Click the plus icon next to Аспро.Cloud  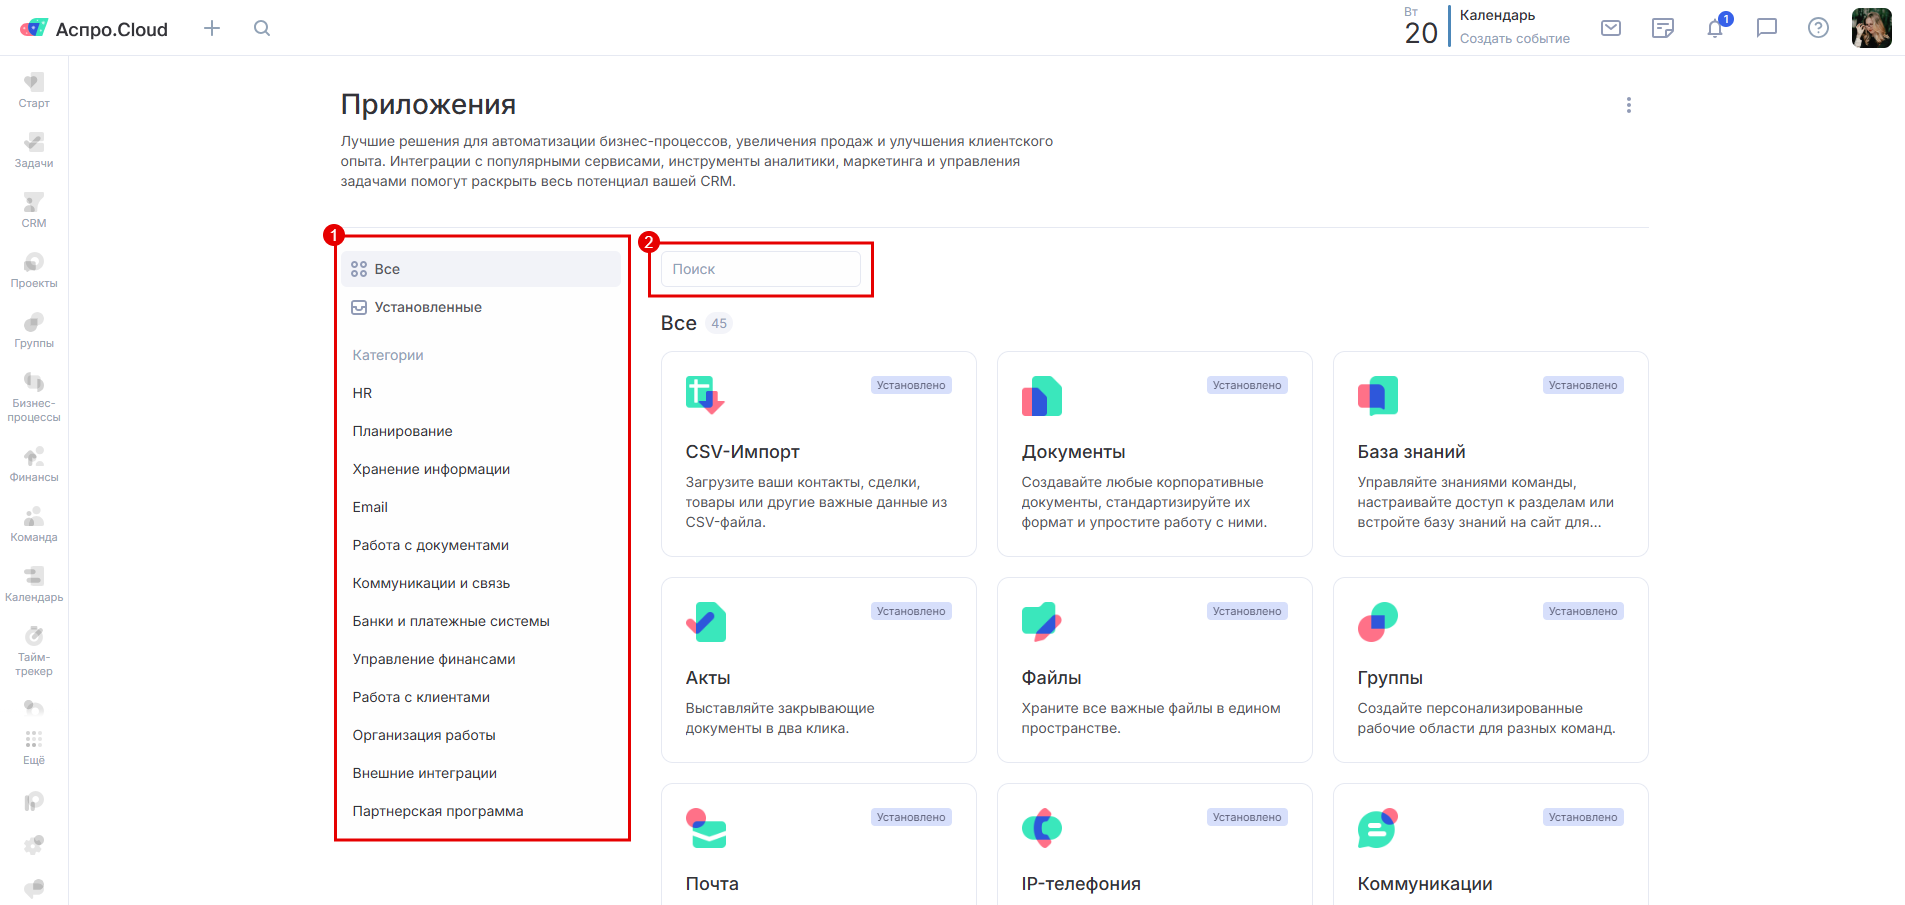pyautogui.click(x=212, y=28)
